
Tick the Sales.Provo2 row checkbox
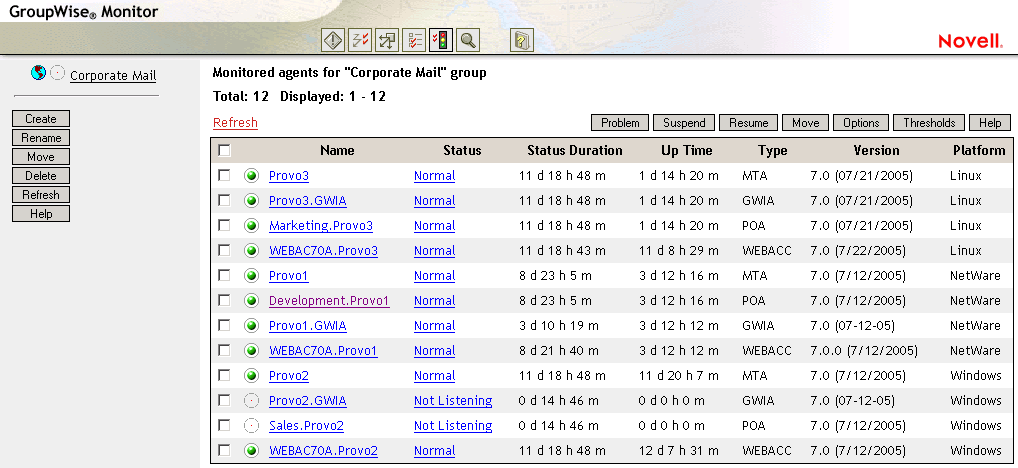(224, 425)
